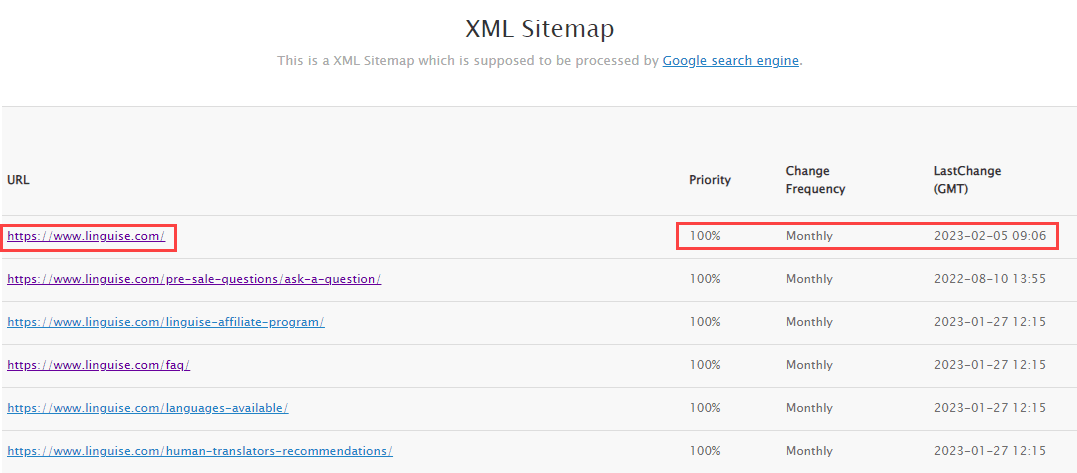Open the ask-a-question page link
The height and width of the screenshot is (473, 1077).
194,279
